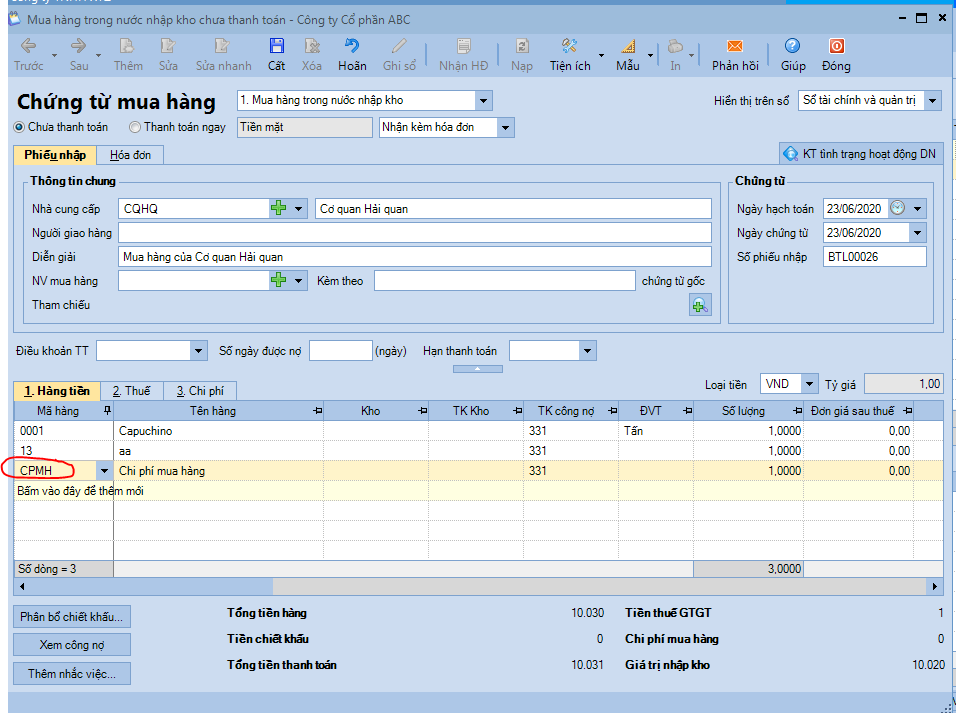This screenshot has height=713, width=956.
Task: Click Người giao hàng input field
Action: pos(415,232)
